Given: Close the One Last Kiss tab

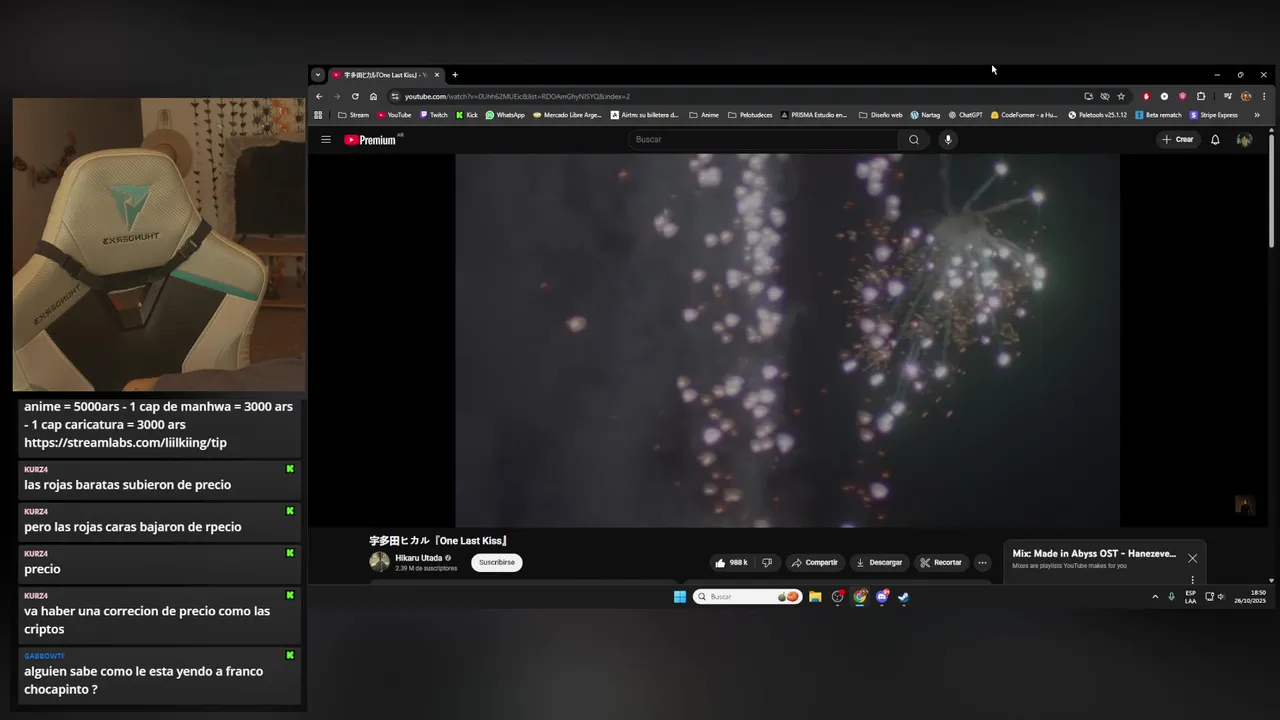Looking at the screenshot, I should click(437, 75).
